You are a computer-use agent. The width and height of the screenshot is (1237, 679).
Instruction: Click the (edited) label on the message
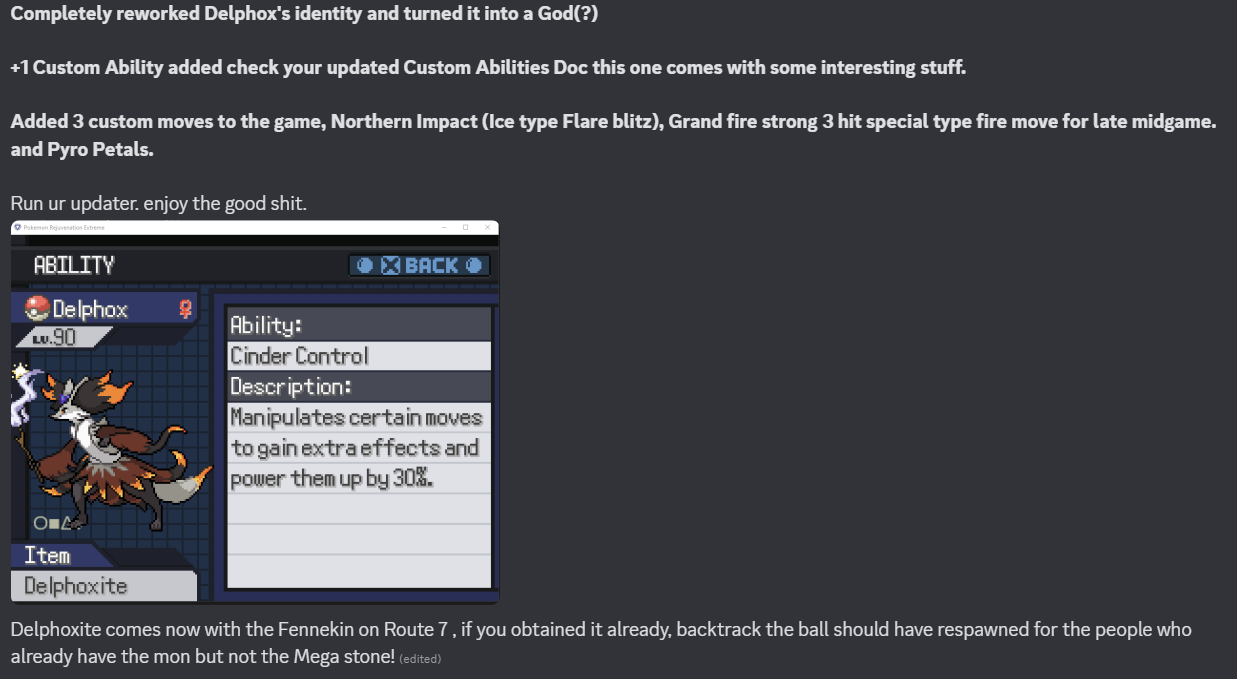tap(420, 658)
